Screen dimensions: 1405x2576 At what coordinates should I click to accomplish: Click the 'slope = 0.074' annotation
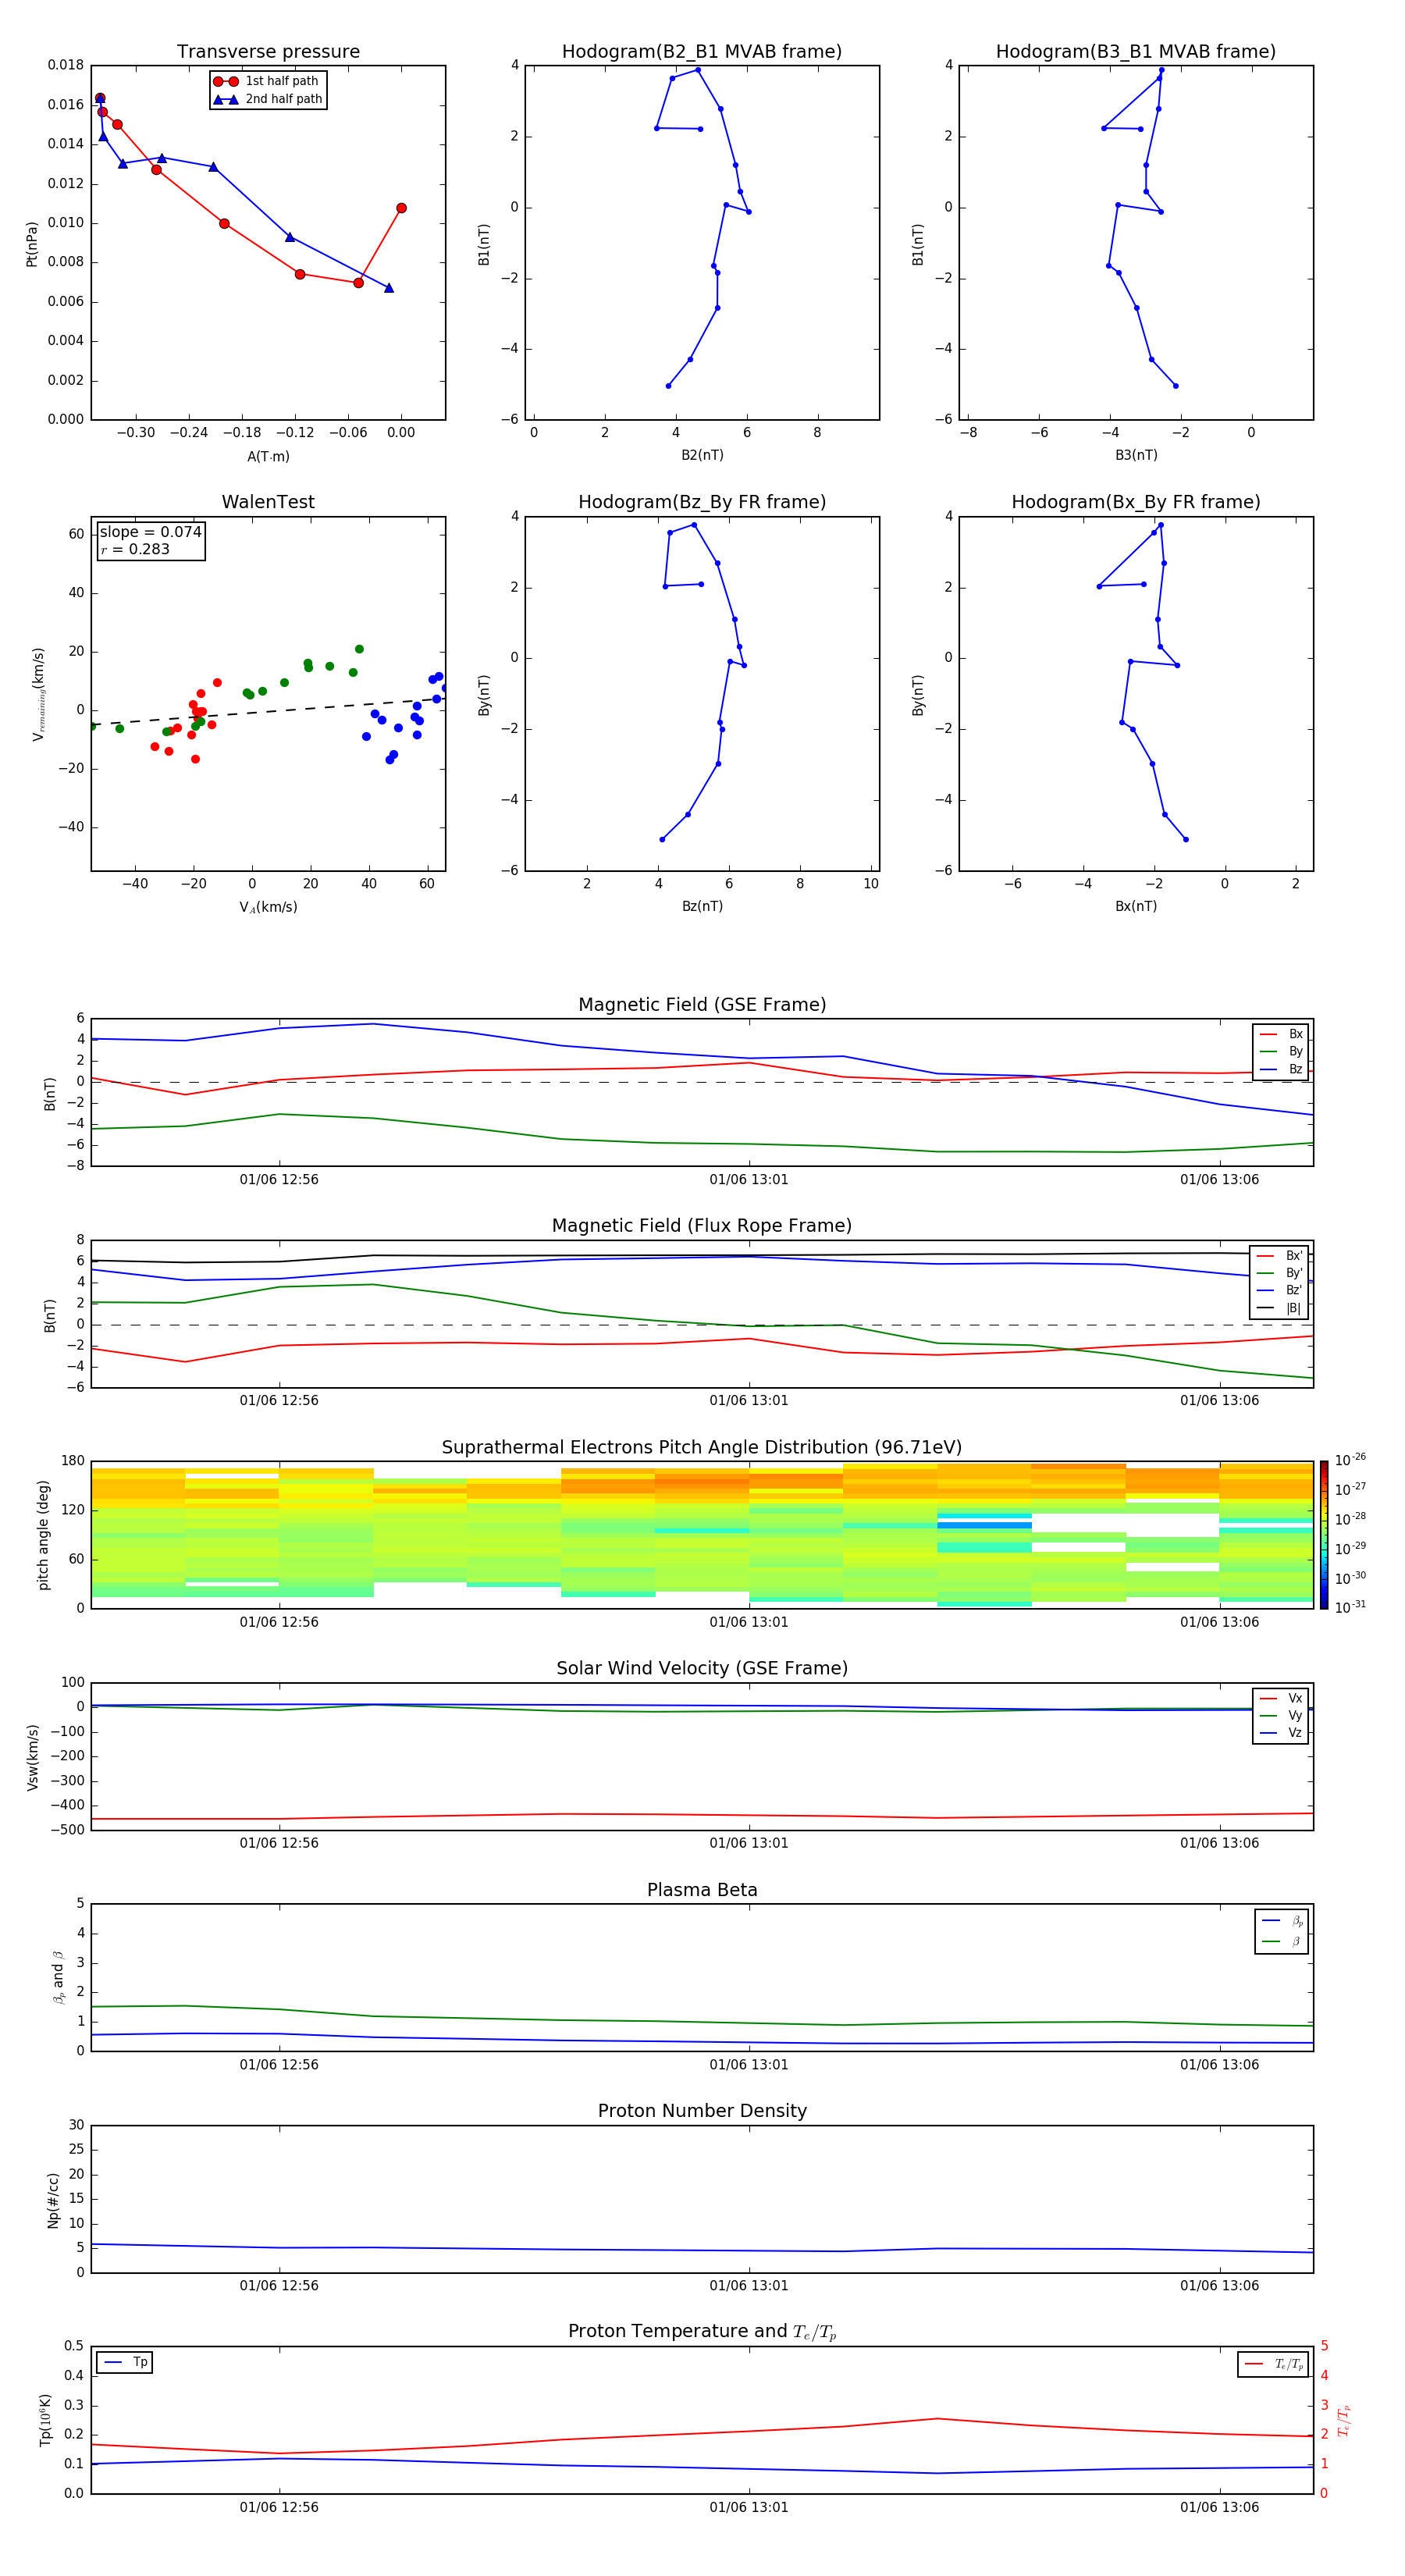pos(150,532)
